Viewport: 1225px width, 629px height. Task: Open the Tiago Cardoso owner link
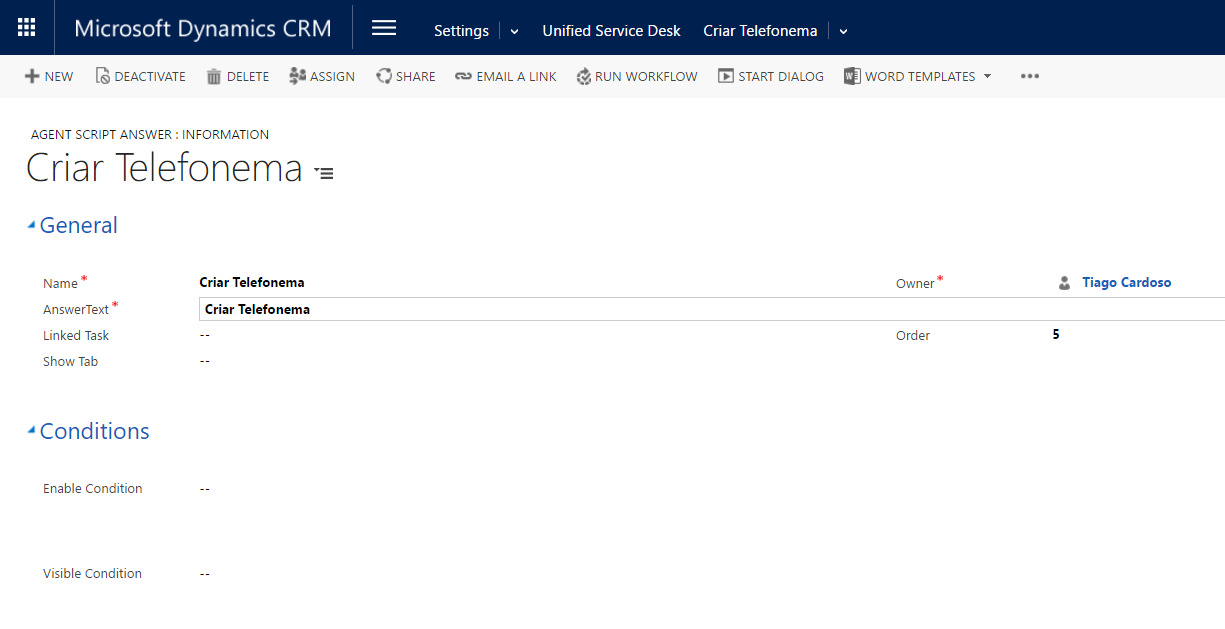click(x=1126, y=283)
